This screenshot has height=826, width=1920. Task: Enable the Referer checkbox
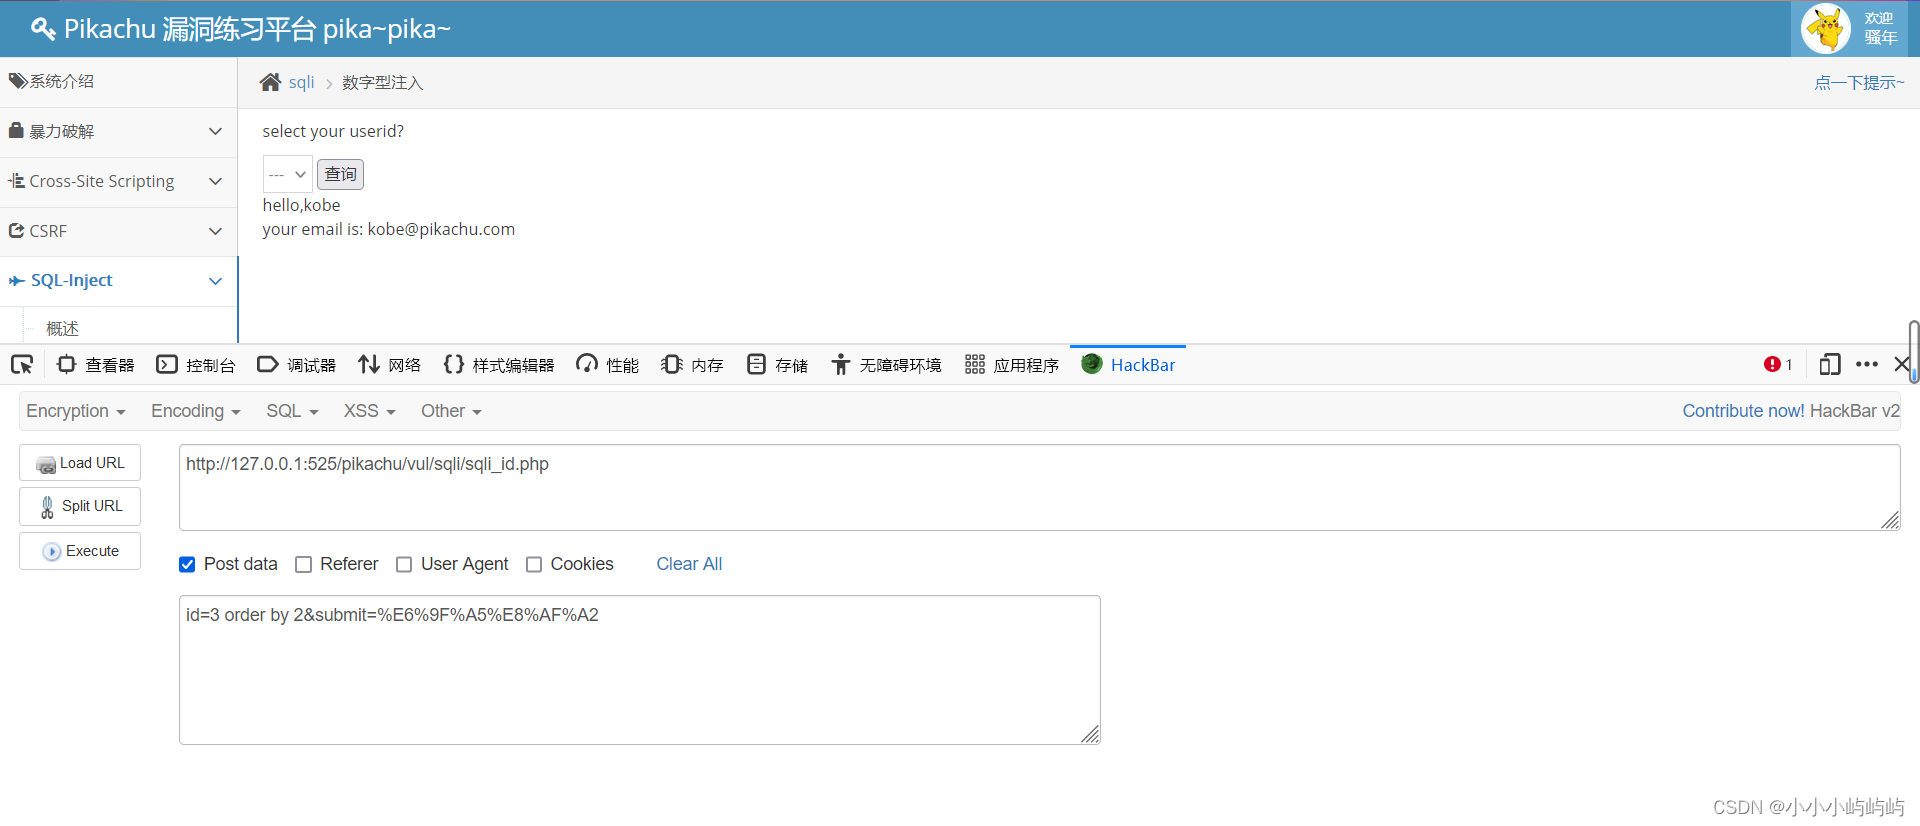pyautogui.click(x=304, y=565)
